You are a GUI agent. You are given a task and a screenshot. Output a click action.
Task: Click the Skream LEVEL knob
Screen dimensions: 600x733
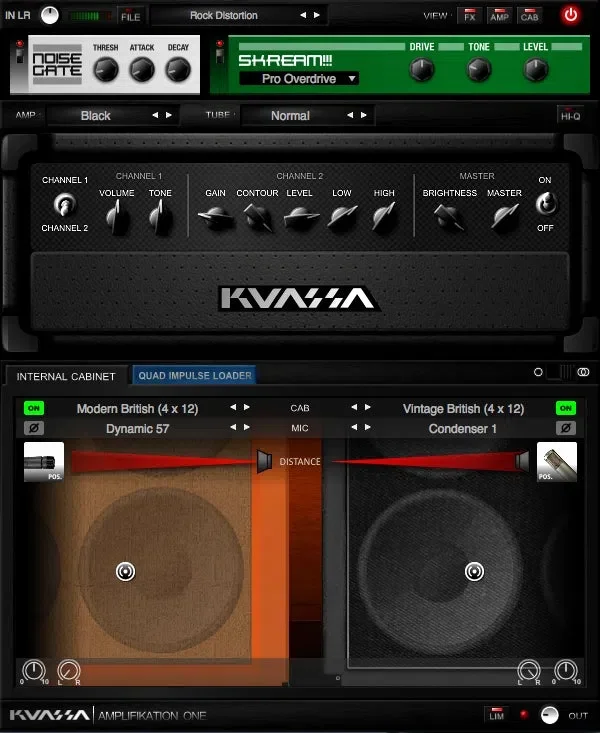(x=535, y=70)
